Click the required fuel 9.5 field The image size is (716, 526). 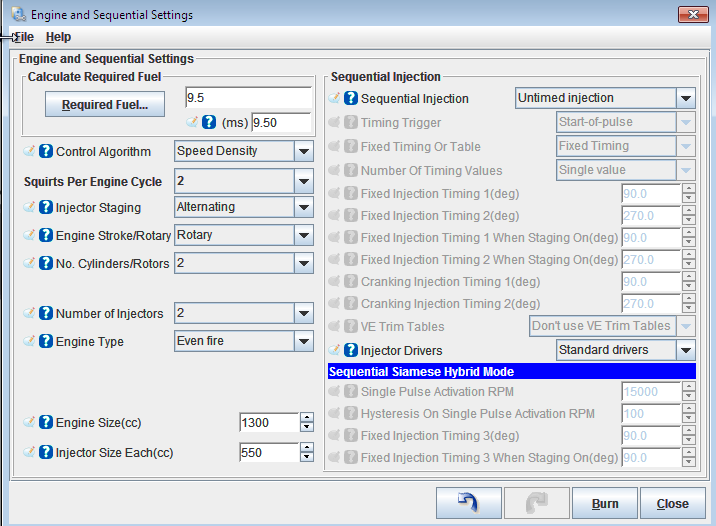[x=248, y=98]
